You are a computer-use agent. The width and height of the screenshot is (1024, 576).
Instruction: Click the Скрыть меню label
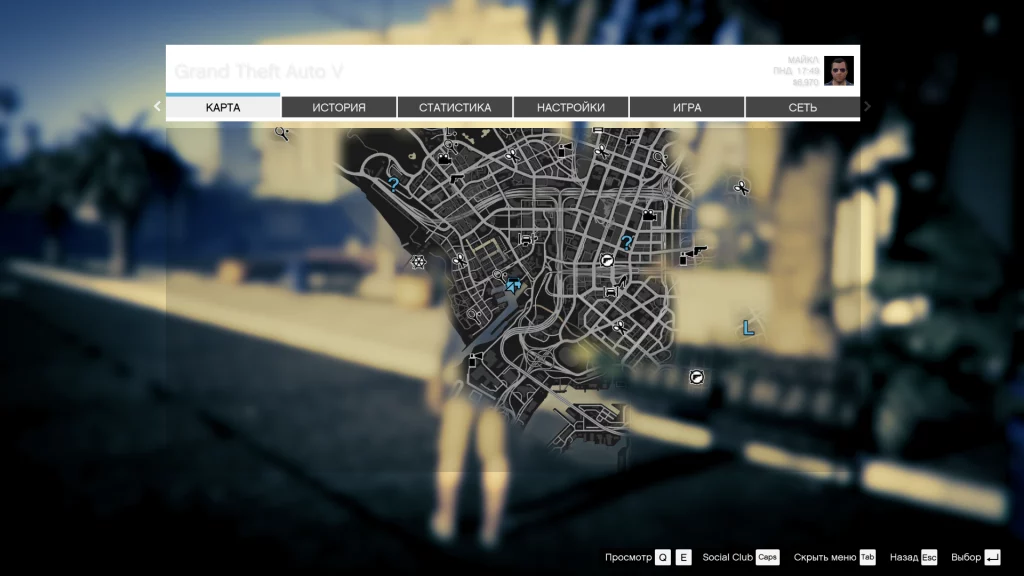click(824, 557)
